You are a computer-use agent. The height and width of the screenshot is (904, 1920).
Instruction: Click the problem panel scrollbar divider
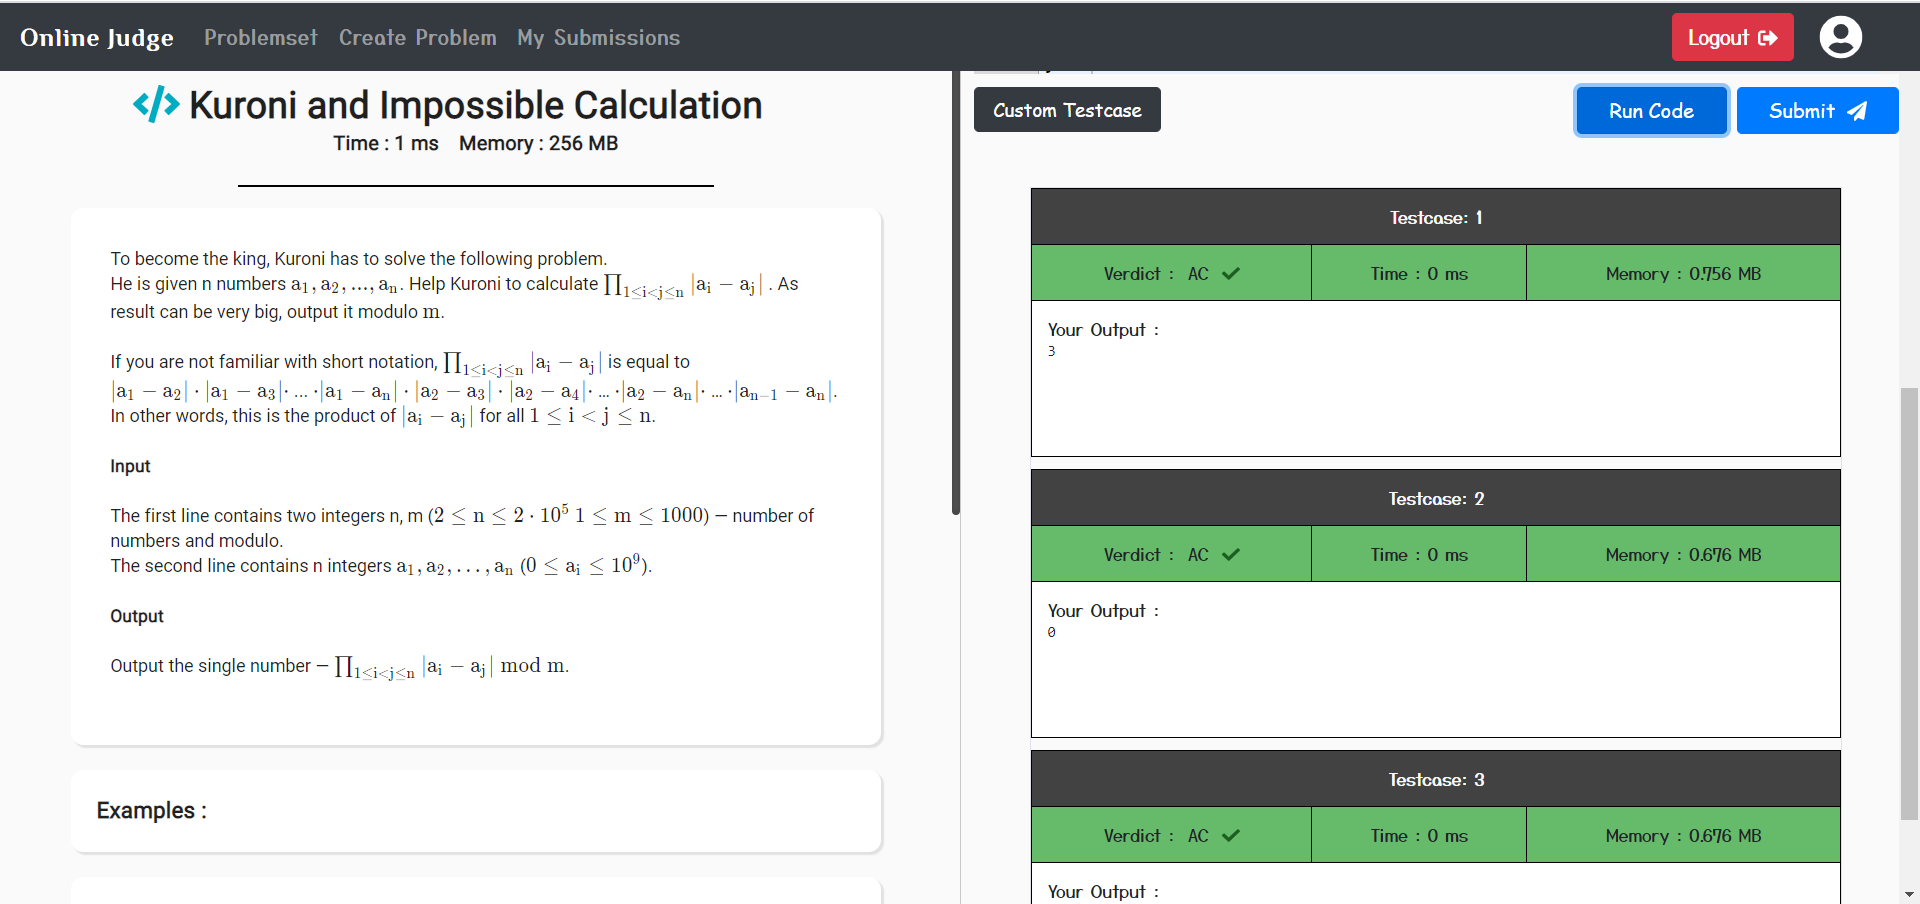(956, 293)
